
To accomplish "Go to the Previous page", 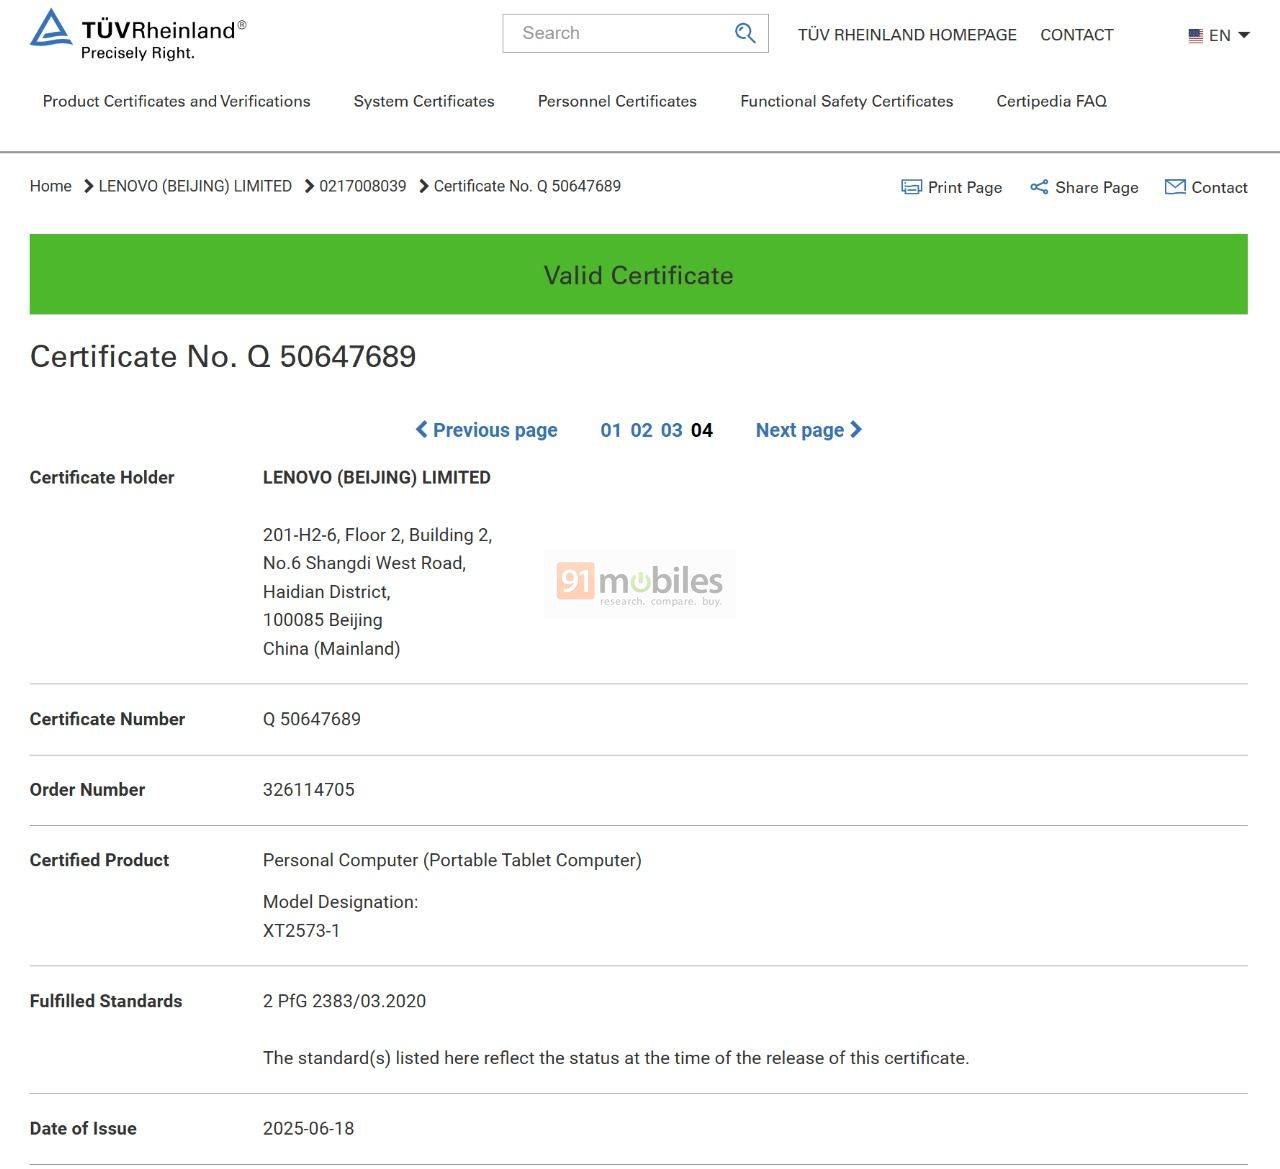I will click(487, 430).
